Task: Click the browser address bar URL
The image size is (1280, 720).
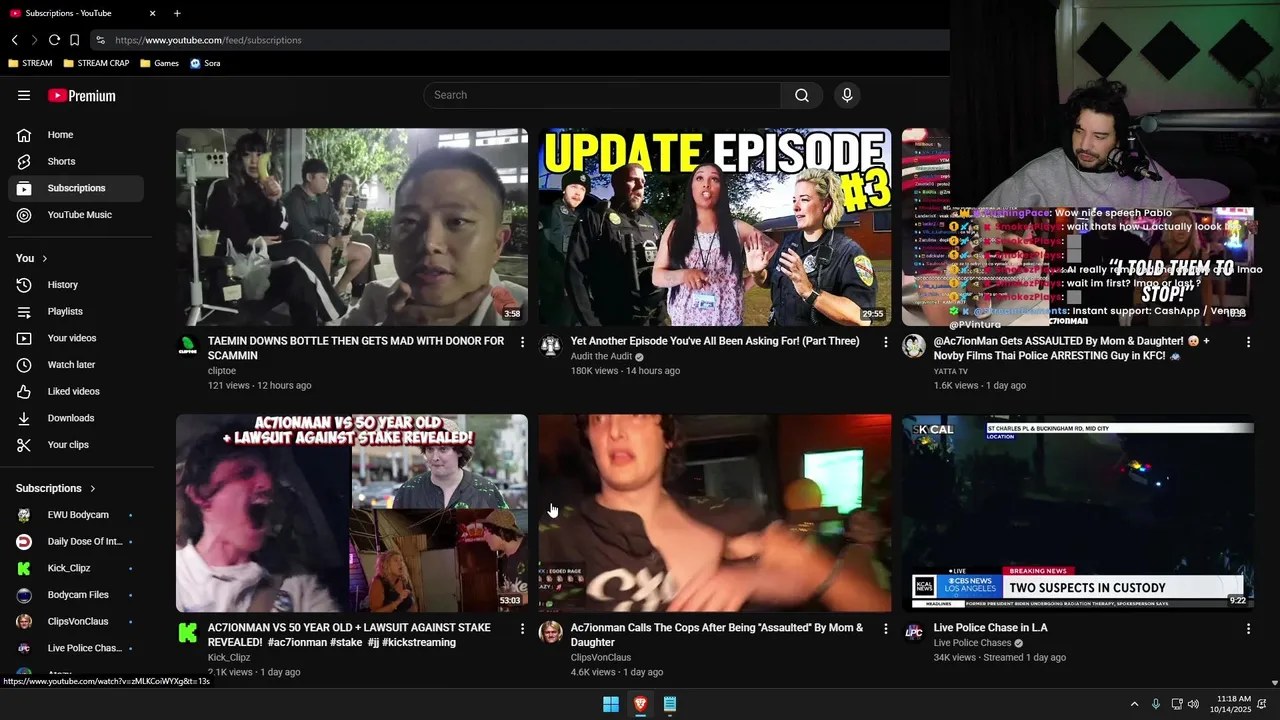Action: click(x=208, y=40)
